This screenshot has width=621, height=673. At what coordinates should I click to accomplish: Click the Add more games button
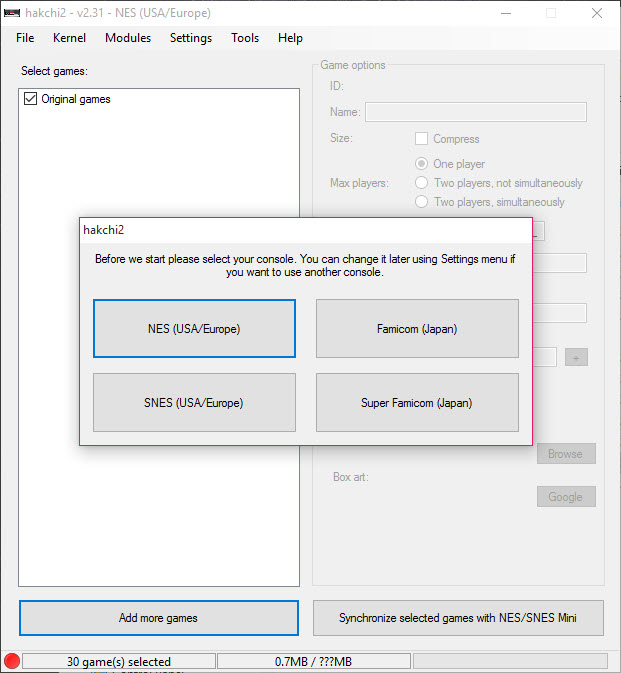[x=159, y=618]
